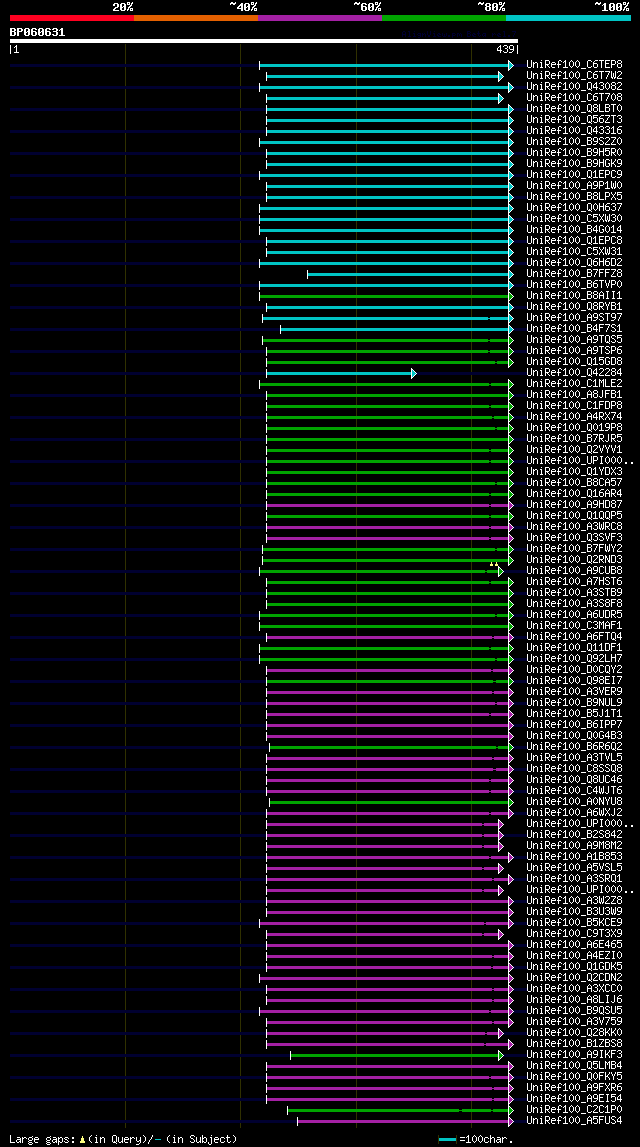
Task: Click the short alignment bar for UniRef100_B7FFZ8
Action: (x=410, y=274)
